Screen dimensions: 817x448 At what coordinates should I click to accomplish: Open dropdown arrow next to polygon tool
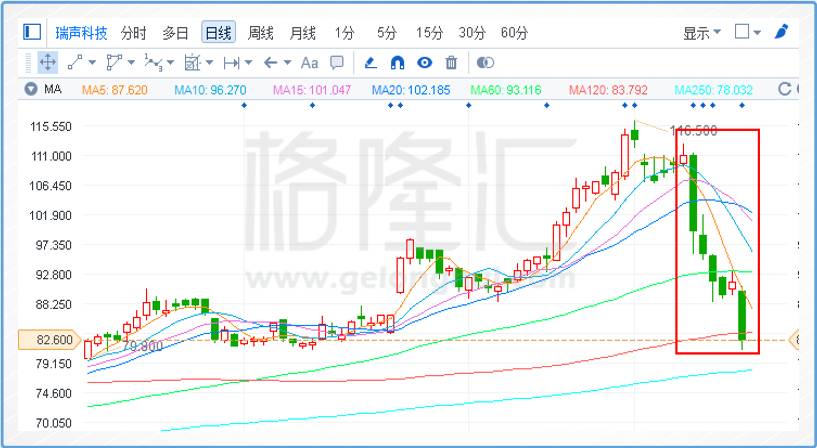131,63
